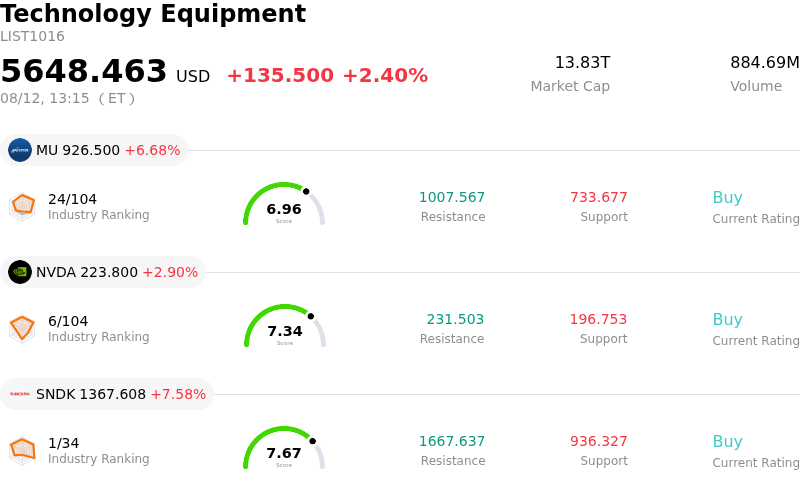Click the Buy rating for MU

click(728, 198)
